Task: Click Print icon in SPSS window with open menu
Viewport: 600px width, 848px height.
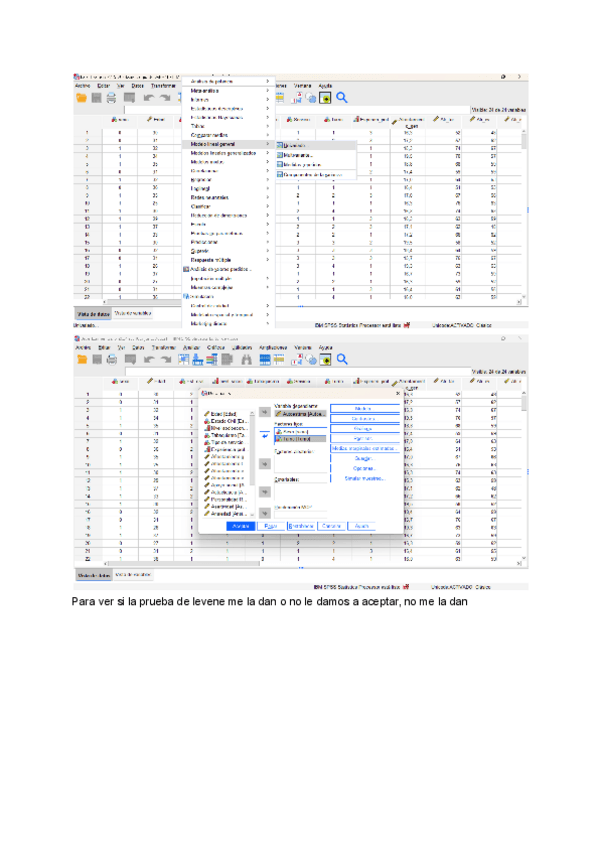Action: (111, 98)
